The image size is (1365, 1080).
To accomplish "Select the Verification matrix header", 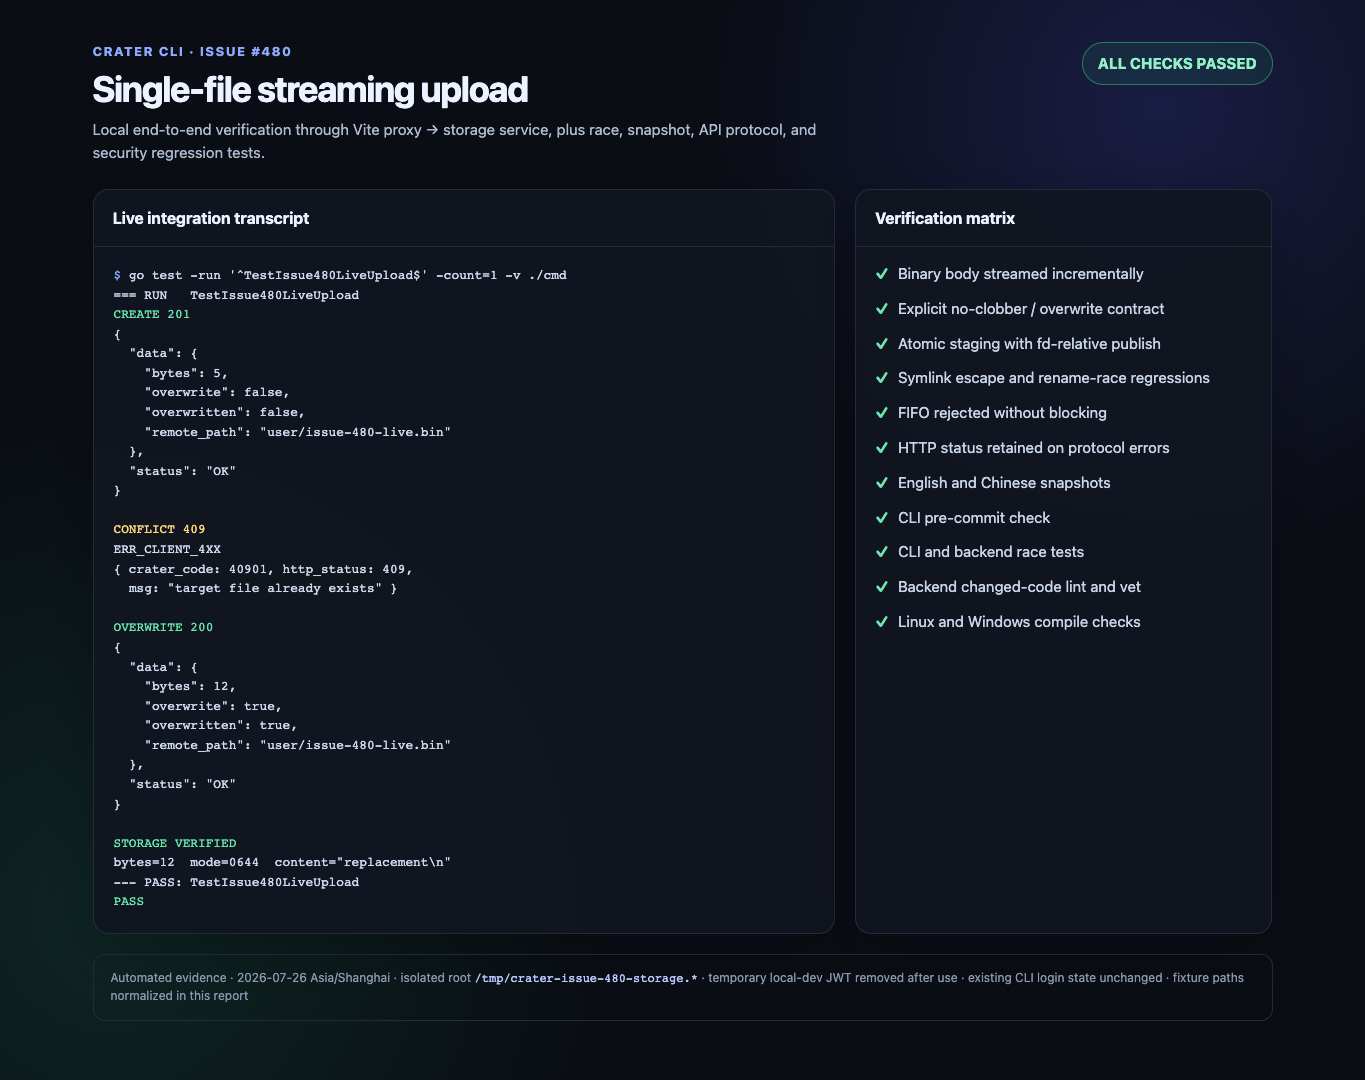I will pos(945,218).
